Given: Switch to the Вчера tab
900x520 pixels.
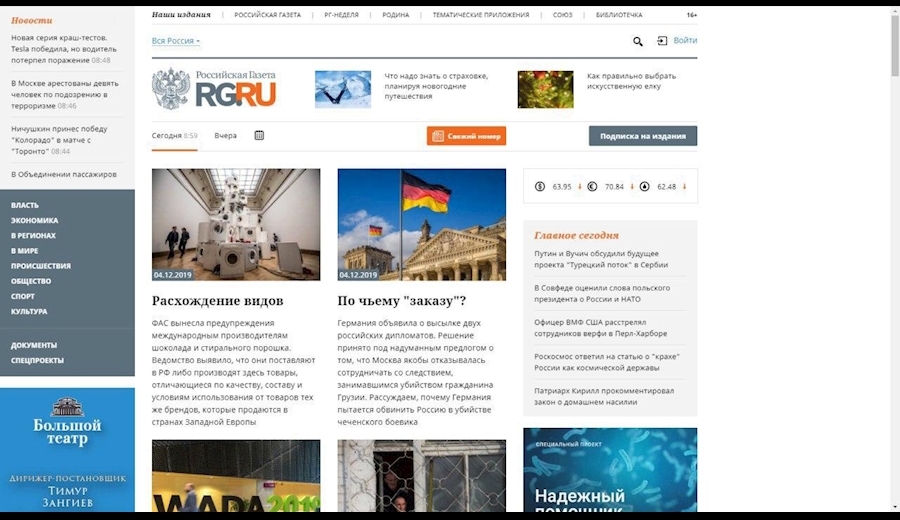Looking at the screenshot, I should point(225,135).
